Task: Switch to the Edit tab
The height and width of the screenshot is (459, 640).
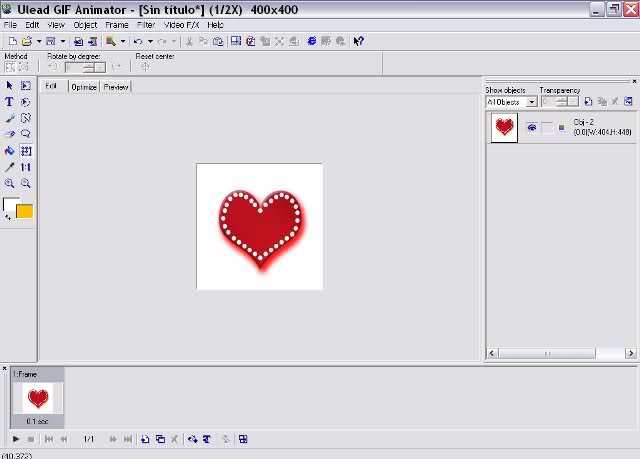Action: [x=53, y=86]
